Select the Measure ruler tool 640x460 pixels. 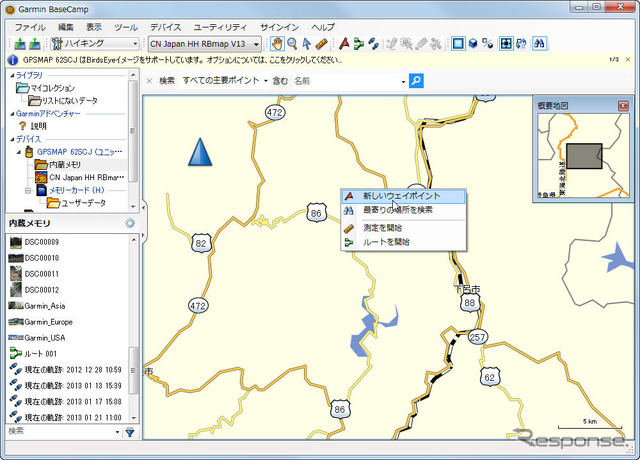coord(322,43)
